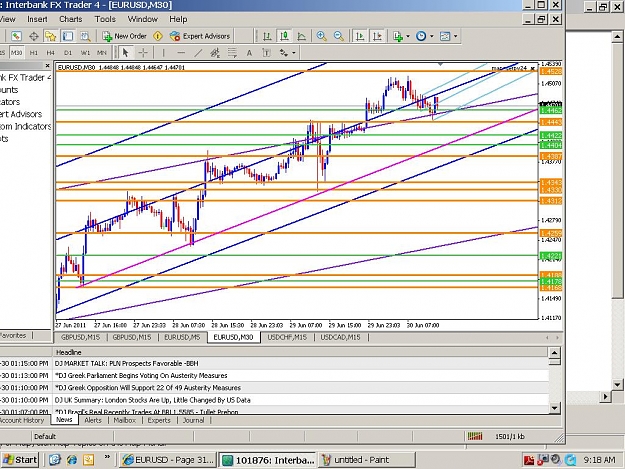The image size is (625, 469).
Task: Select the arrow cursor tool
Action: [x=126, y=53]
